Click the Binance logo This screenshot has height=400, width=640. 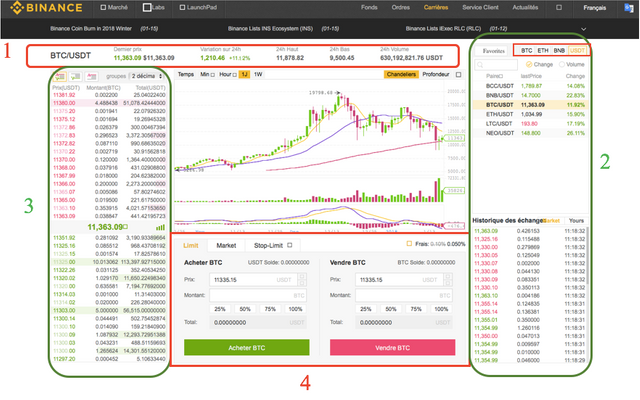tap(46, 7)
